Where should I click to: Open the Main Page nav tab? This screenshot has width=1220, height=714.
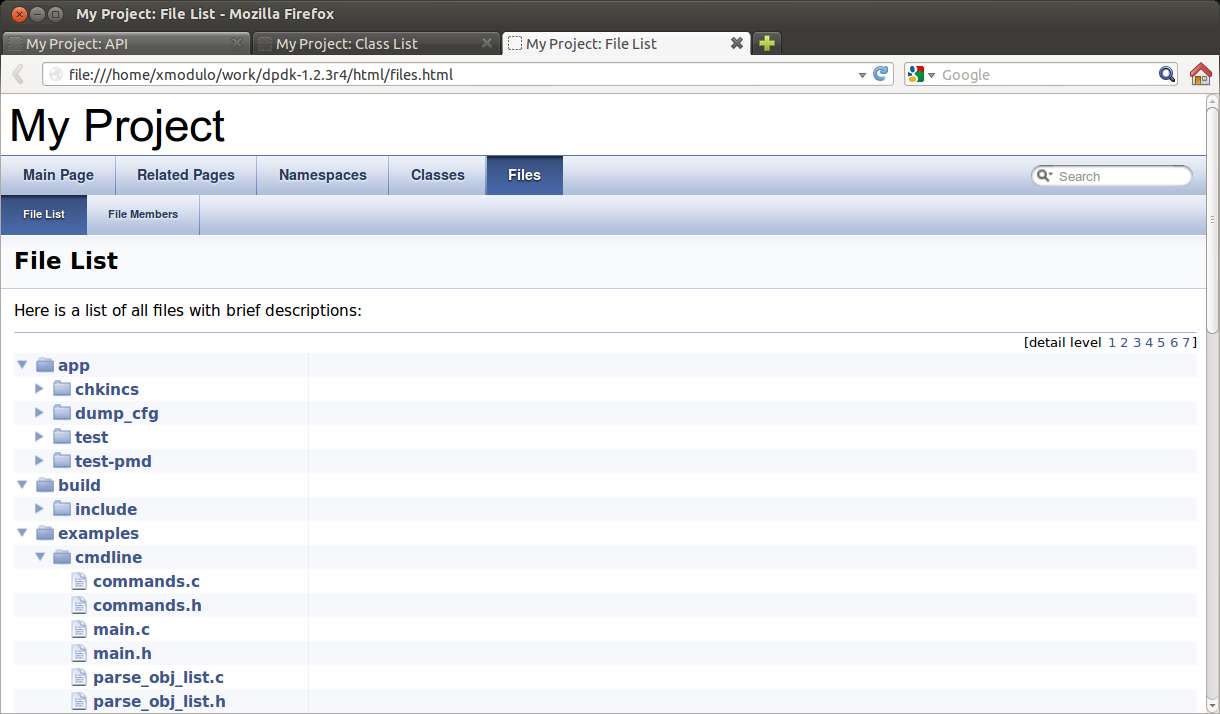click(x=58, y=175)
